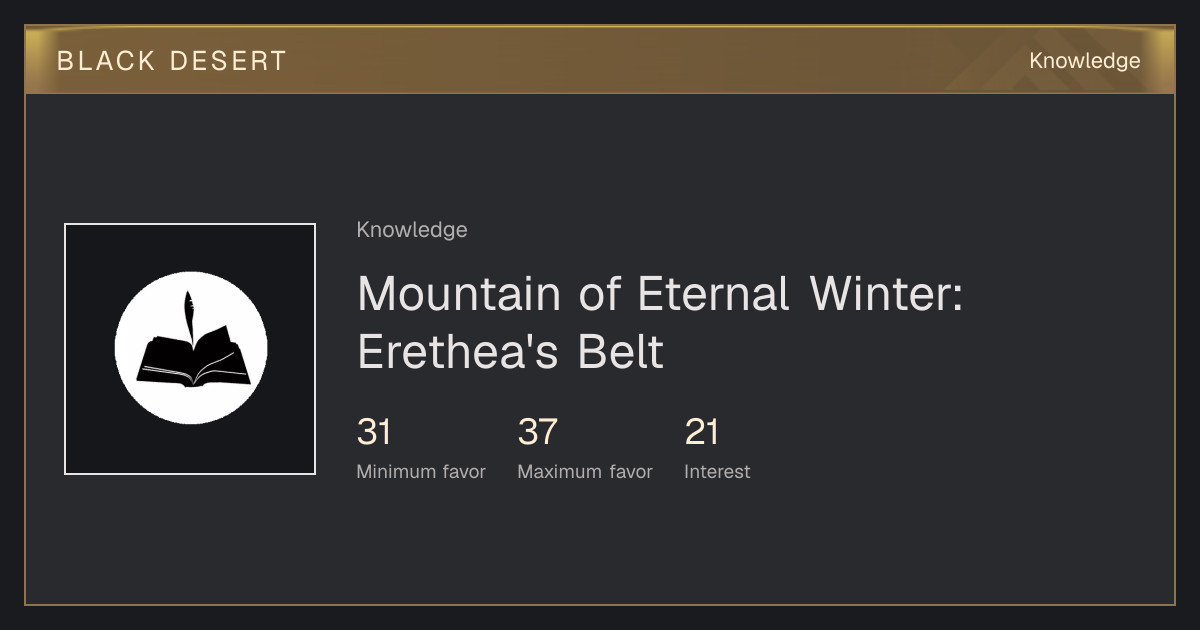Select the Erethea's Belt title line
Viewport: 1200px width, 630px height.
tap(510, 352)
